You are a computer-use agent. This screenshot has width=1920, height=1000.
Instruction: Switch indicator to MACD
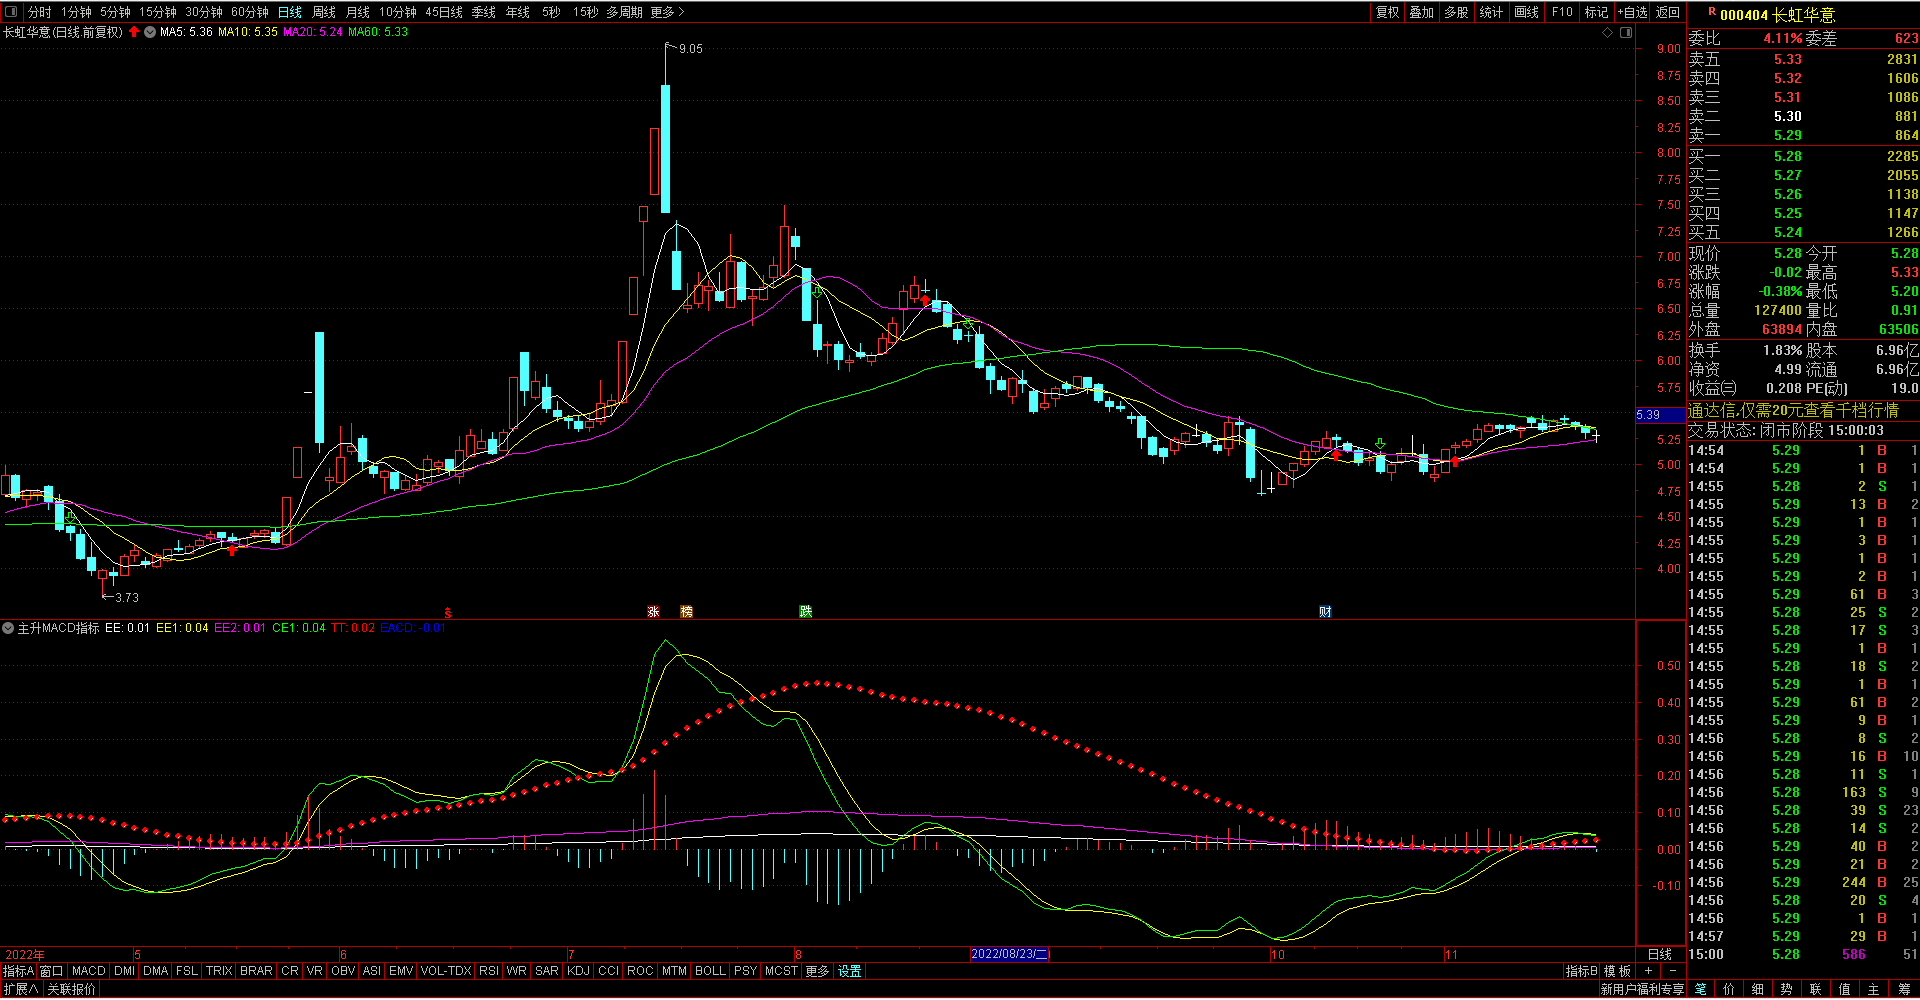[88, 971]
